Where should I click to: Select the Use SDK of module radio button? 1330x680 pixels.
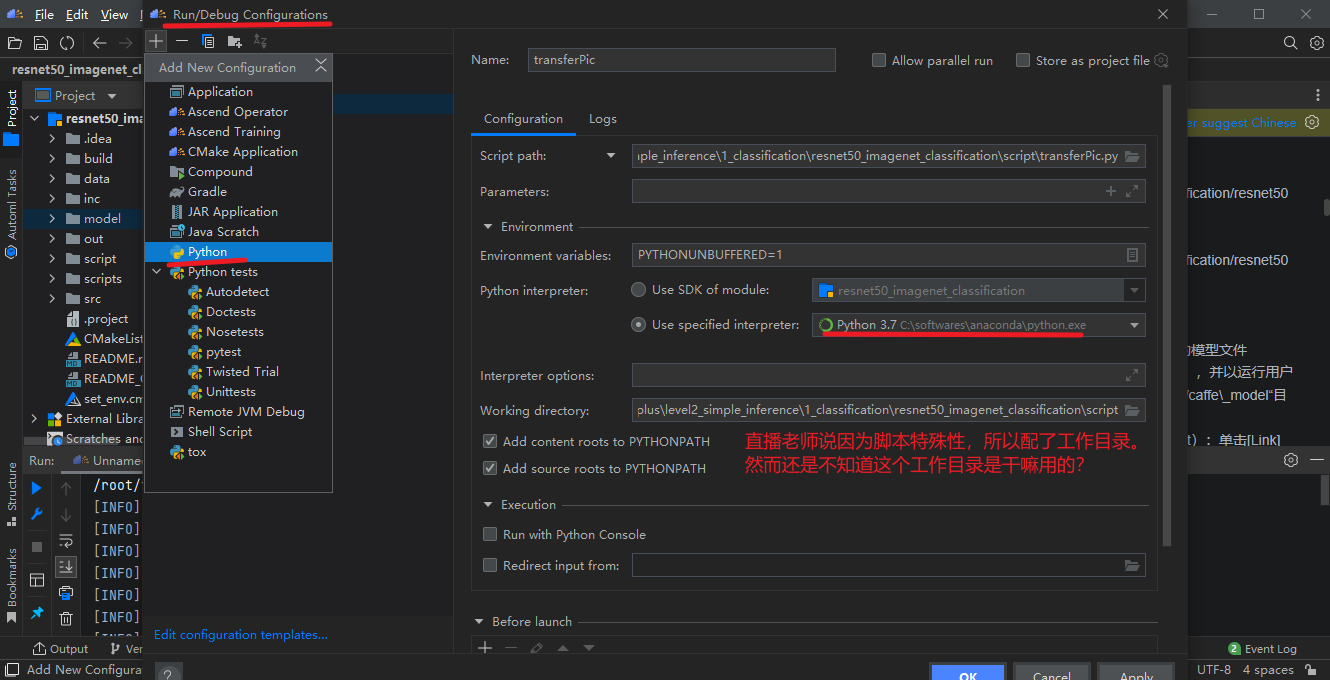click(638, 290)
